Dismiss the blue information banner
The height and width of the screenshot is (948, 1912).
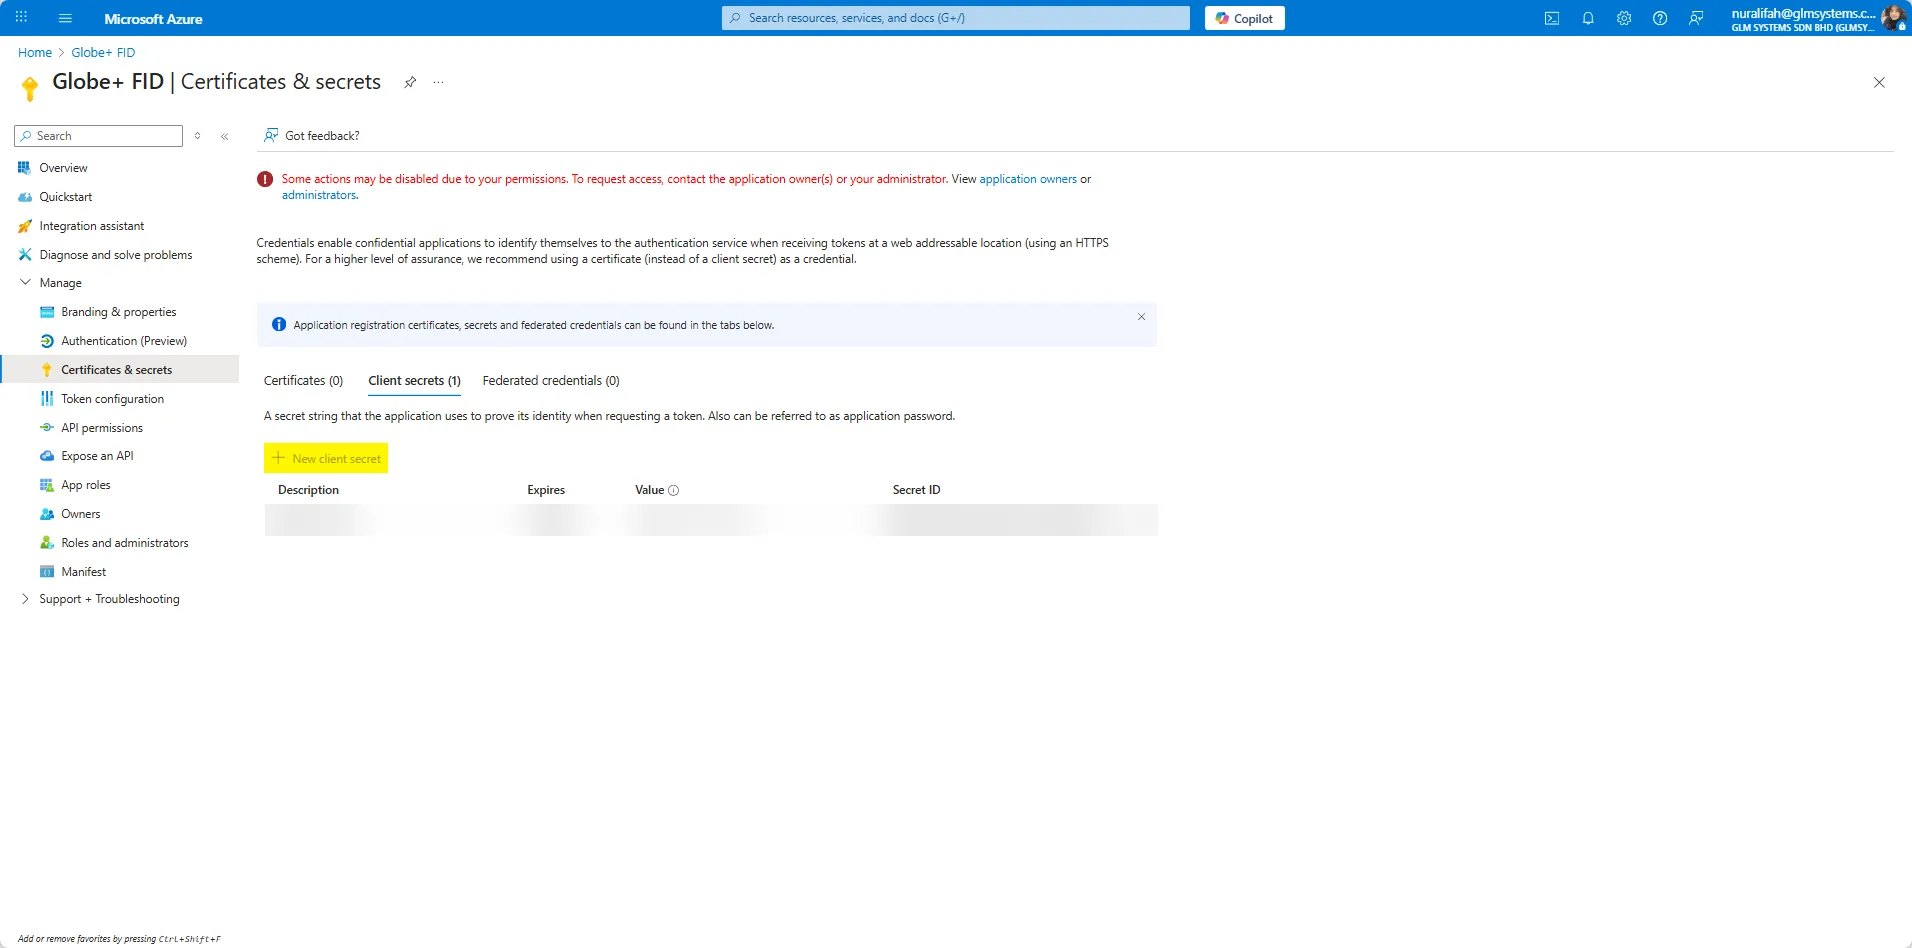1141,317
